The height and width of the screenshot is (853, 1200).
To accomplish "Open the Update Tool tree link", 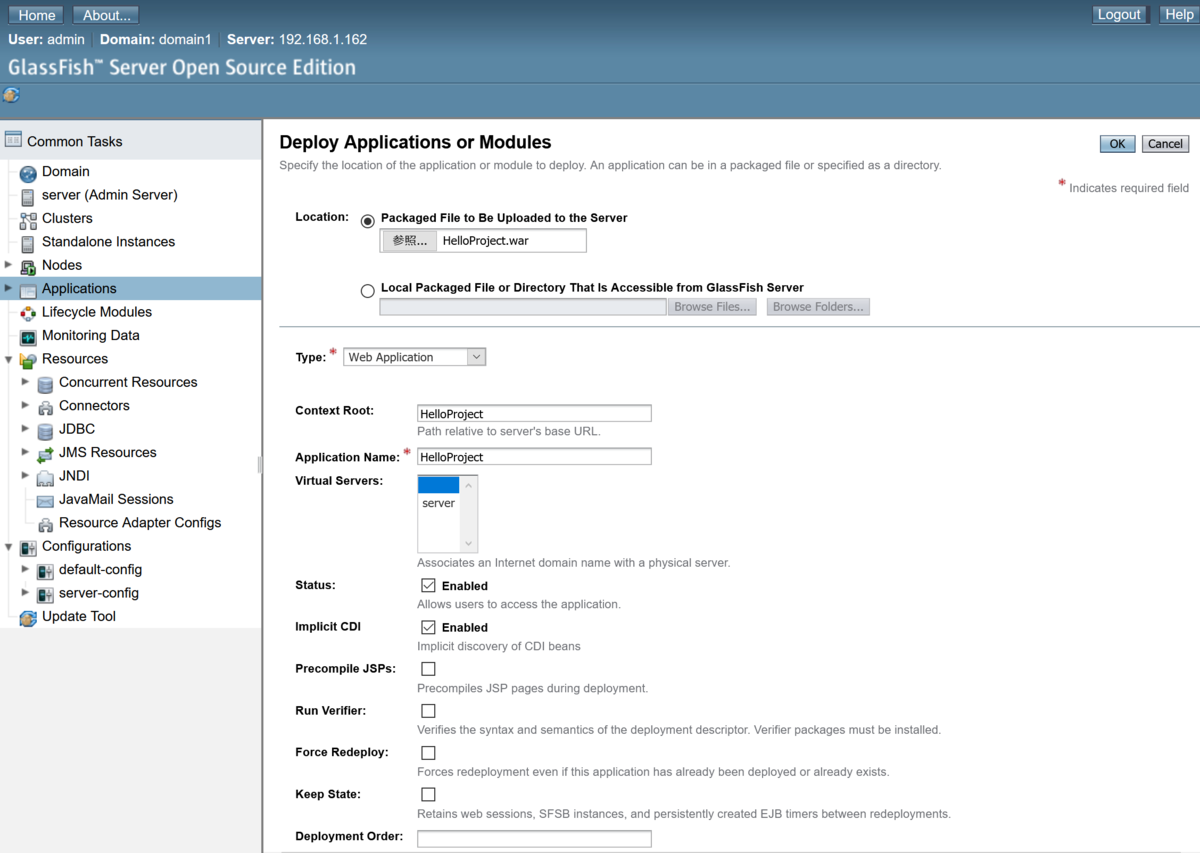I will point(79,616).
